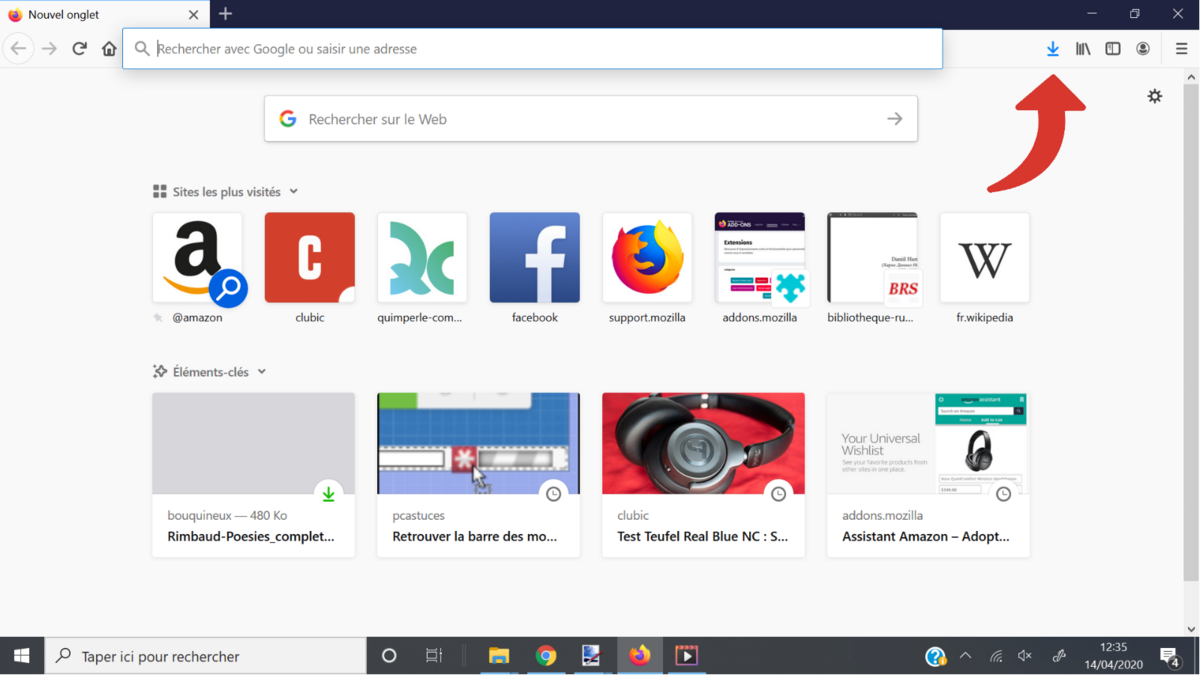Open the Downloads arrow in toolbar
The height and width of the screenshot is (675, 1200).
[1053, 49]
